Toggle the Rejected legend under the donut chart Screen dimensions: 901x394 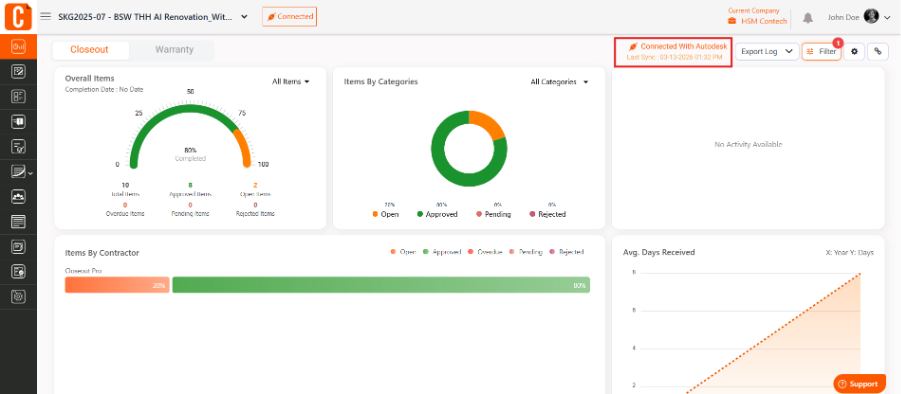(x=548, y=214)
